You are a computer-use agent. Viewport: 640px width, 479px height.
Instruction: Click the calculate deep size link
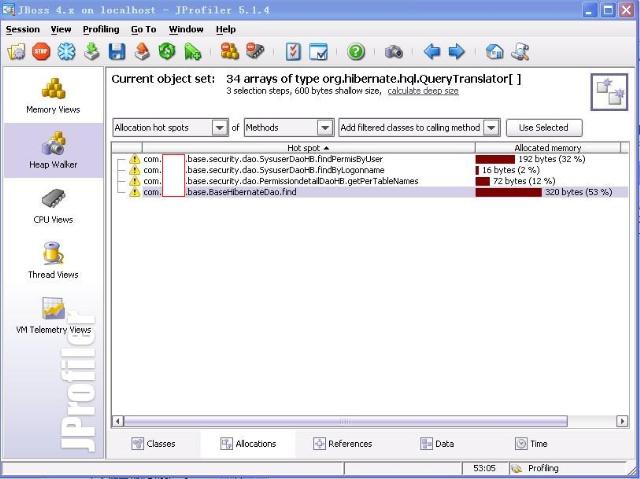[x=423, y=91]
